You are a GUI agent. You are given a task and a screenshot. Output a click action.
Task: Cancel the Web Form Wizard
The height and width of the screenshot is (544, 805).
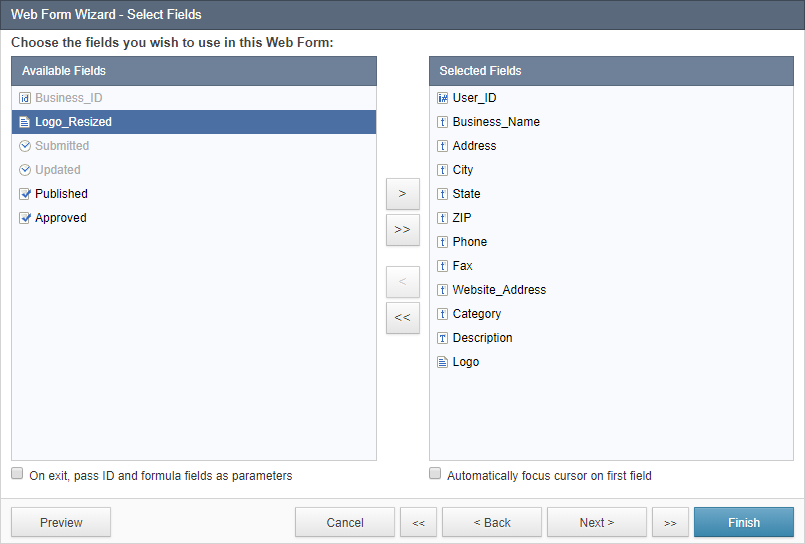pos(344,522)
